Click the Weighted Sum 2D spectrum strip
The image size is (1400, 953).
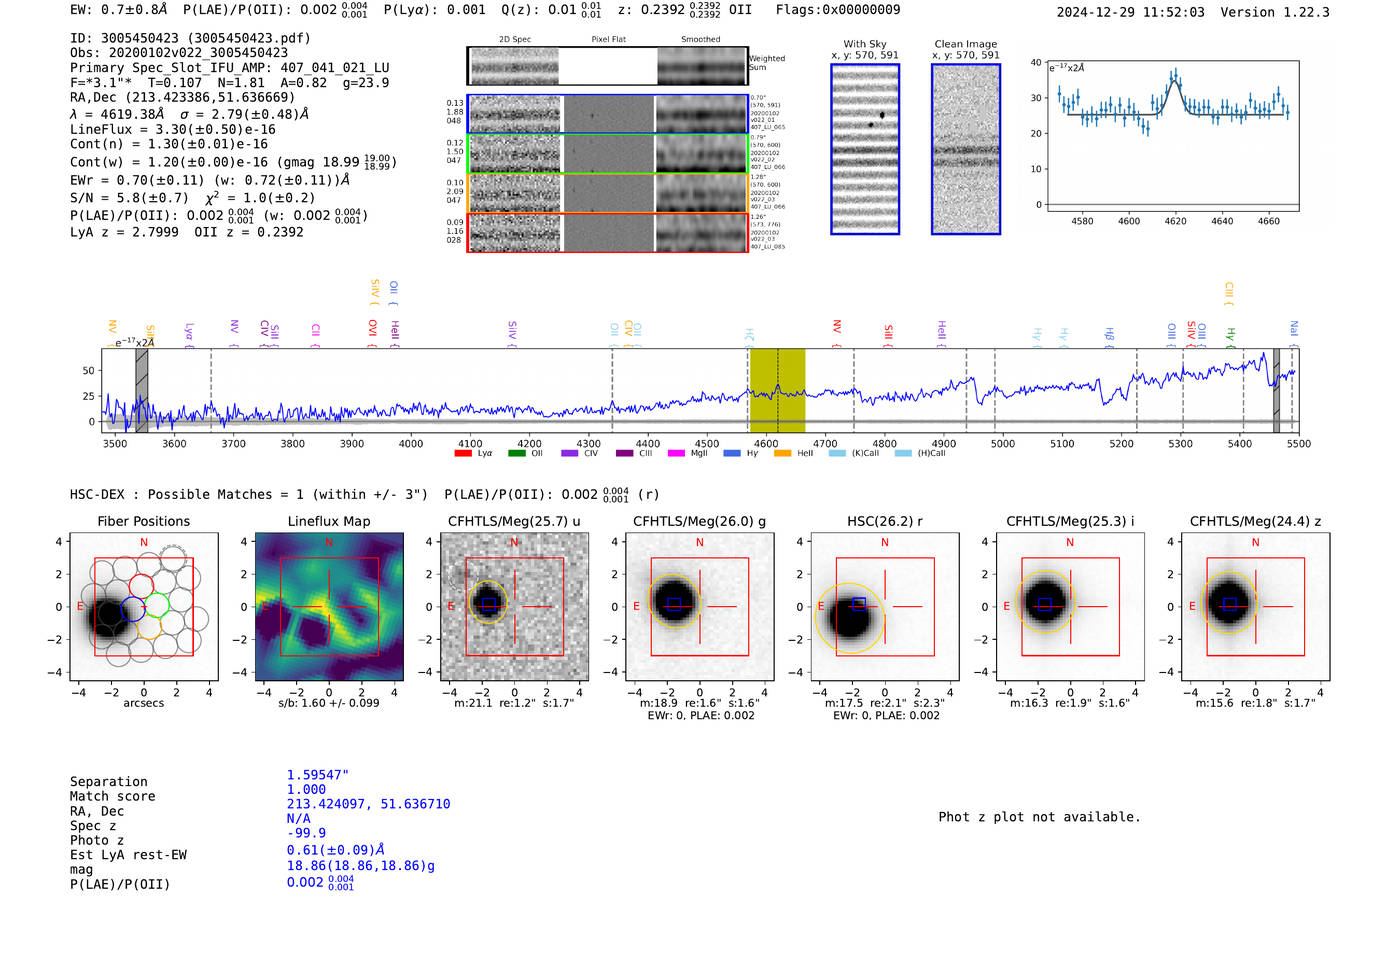pos(607,66)
